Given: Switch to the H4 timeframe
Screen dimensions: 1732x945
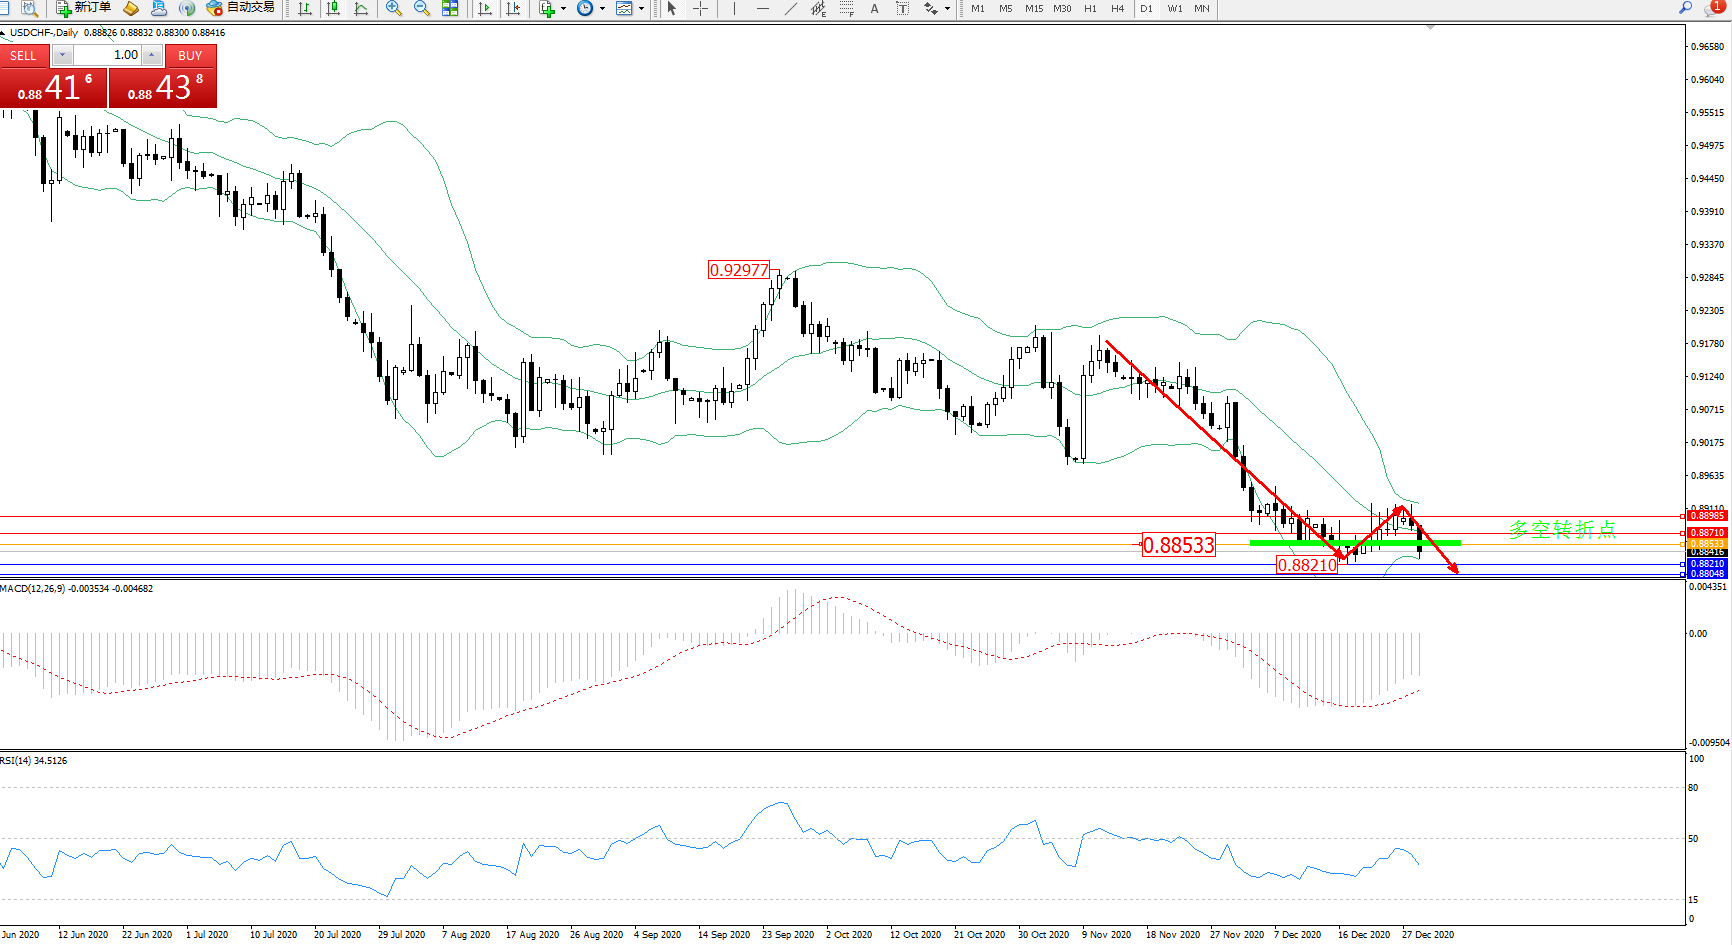Looking at the screenshot, I should pos(1117,8).
